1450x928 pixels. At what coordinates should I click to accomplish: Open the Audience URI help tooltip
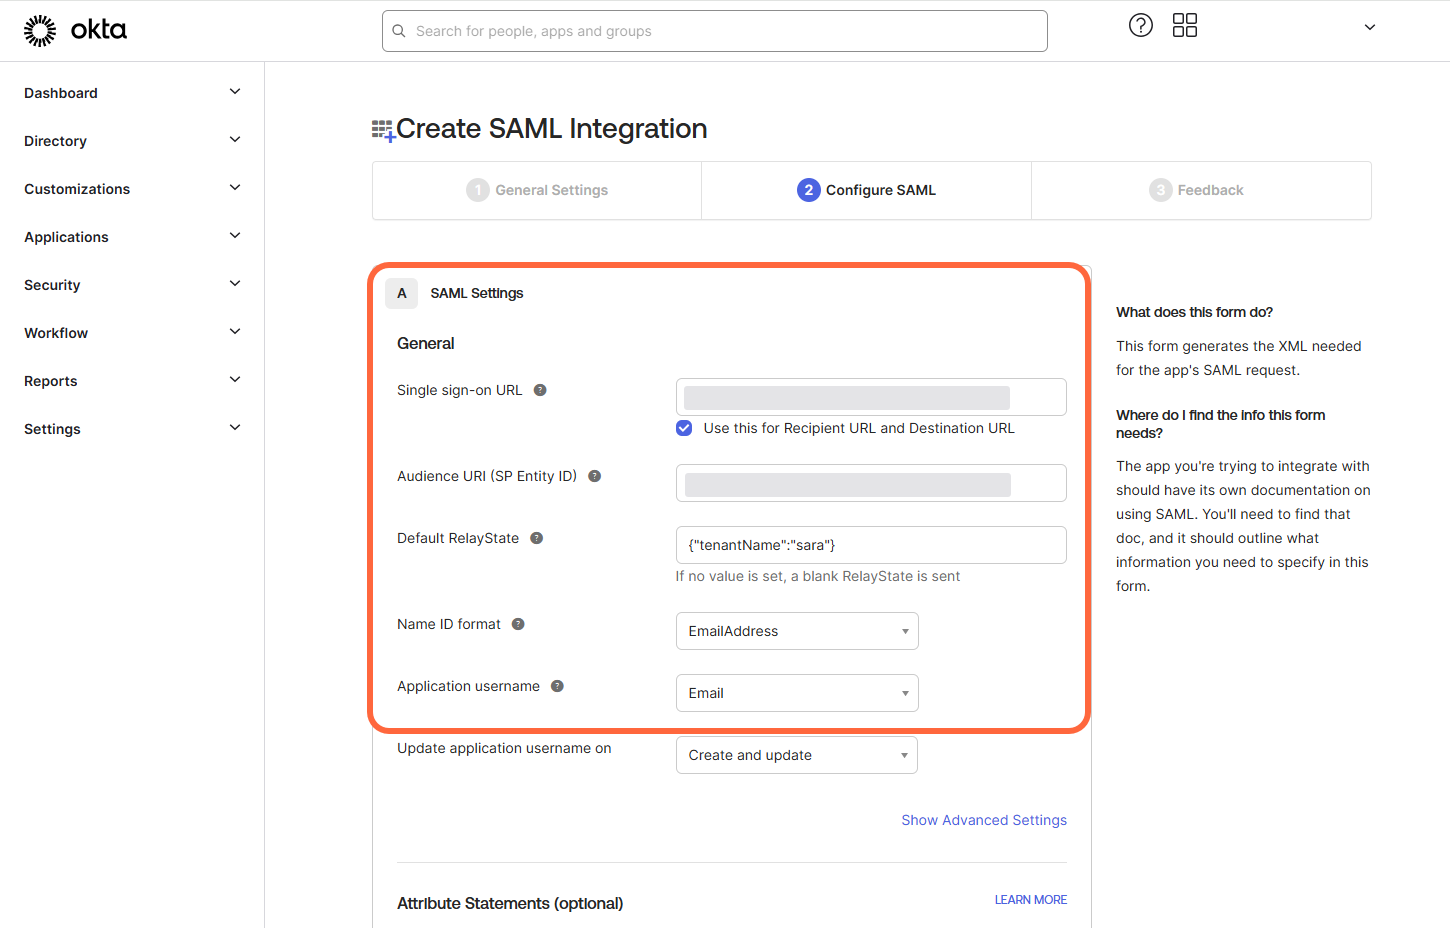(594, 476)
